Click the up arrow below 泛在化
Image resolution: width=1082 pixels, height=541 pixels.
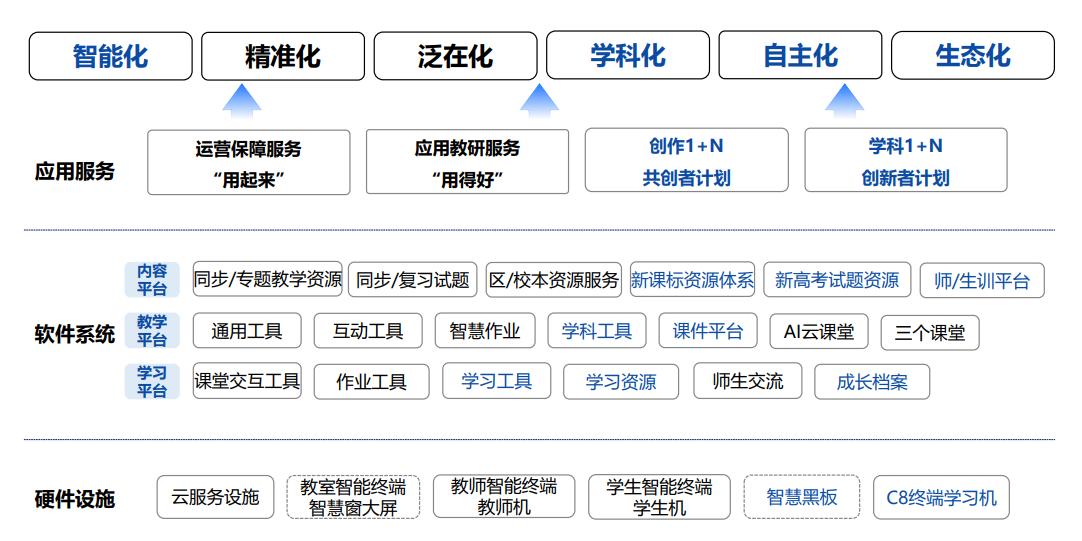click(x=539, y=102)
